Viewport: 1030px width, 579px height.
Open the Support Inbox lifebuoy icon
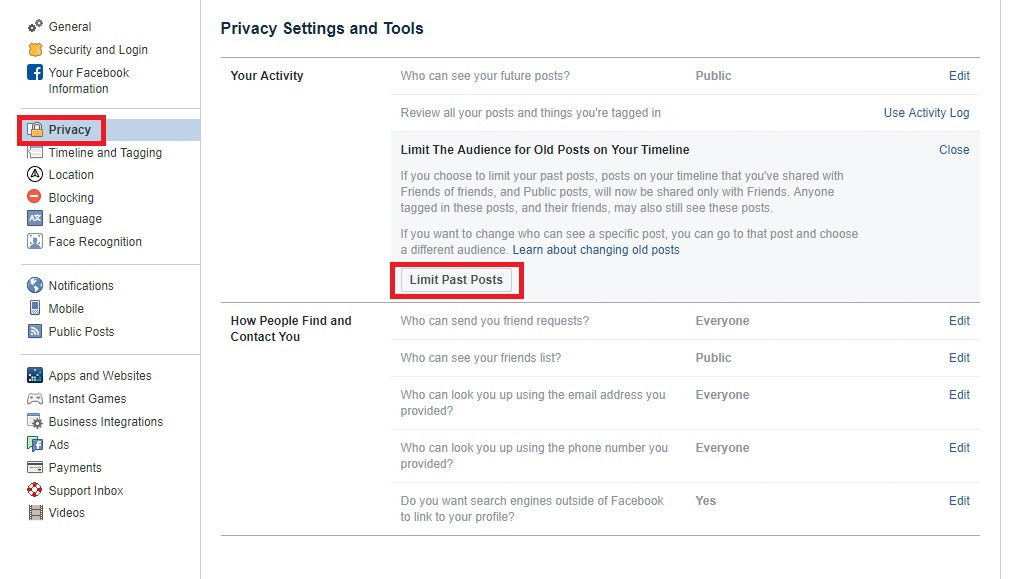(x=35, y=490)
